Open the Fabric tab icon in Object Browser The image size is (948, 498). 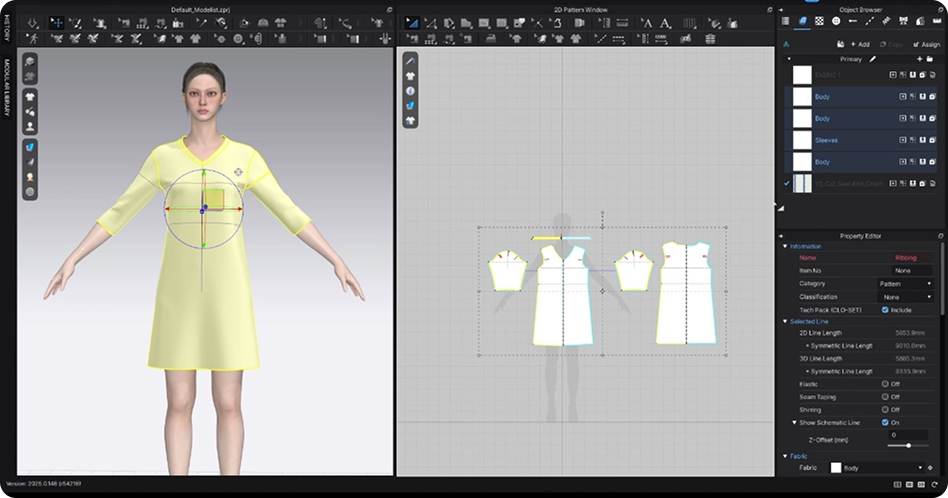803,20
